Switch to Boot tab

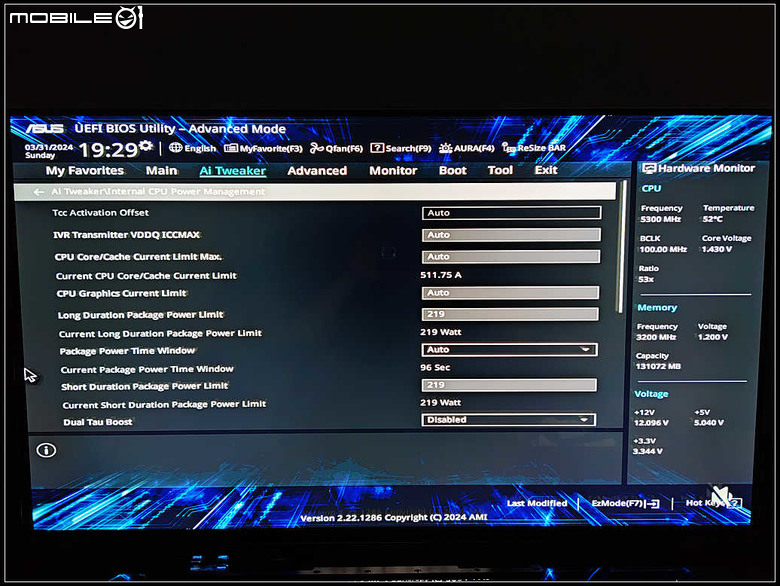coord(453,170)
